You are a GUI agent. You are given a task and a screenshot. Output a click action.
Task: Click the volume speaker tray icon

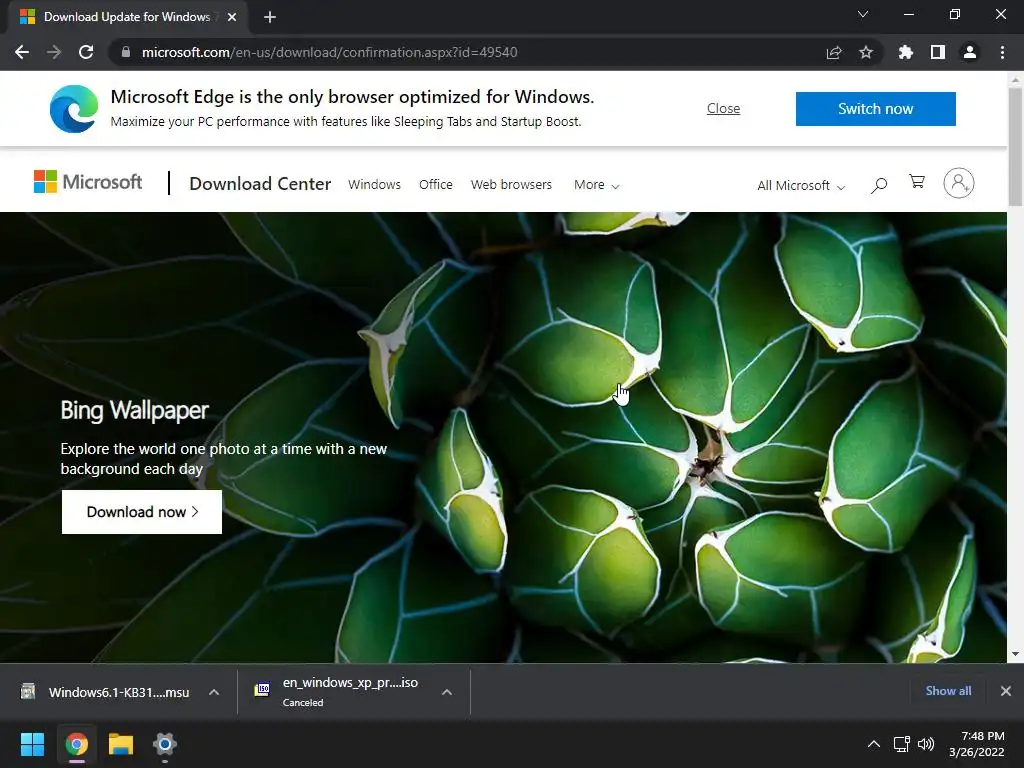click(x=925, y=744)
